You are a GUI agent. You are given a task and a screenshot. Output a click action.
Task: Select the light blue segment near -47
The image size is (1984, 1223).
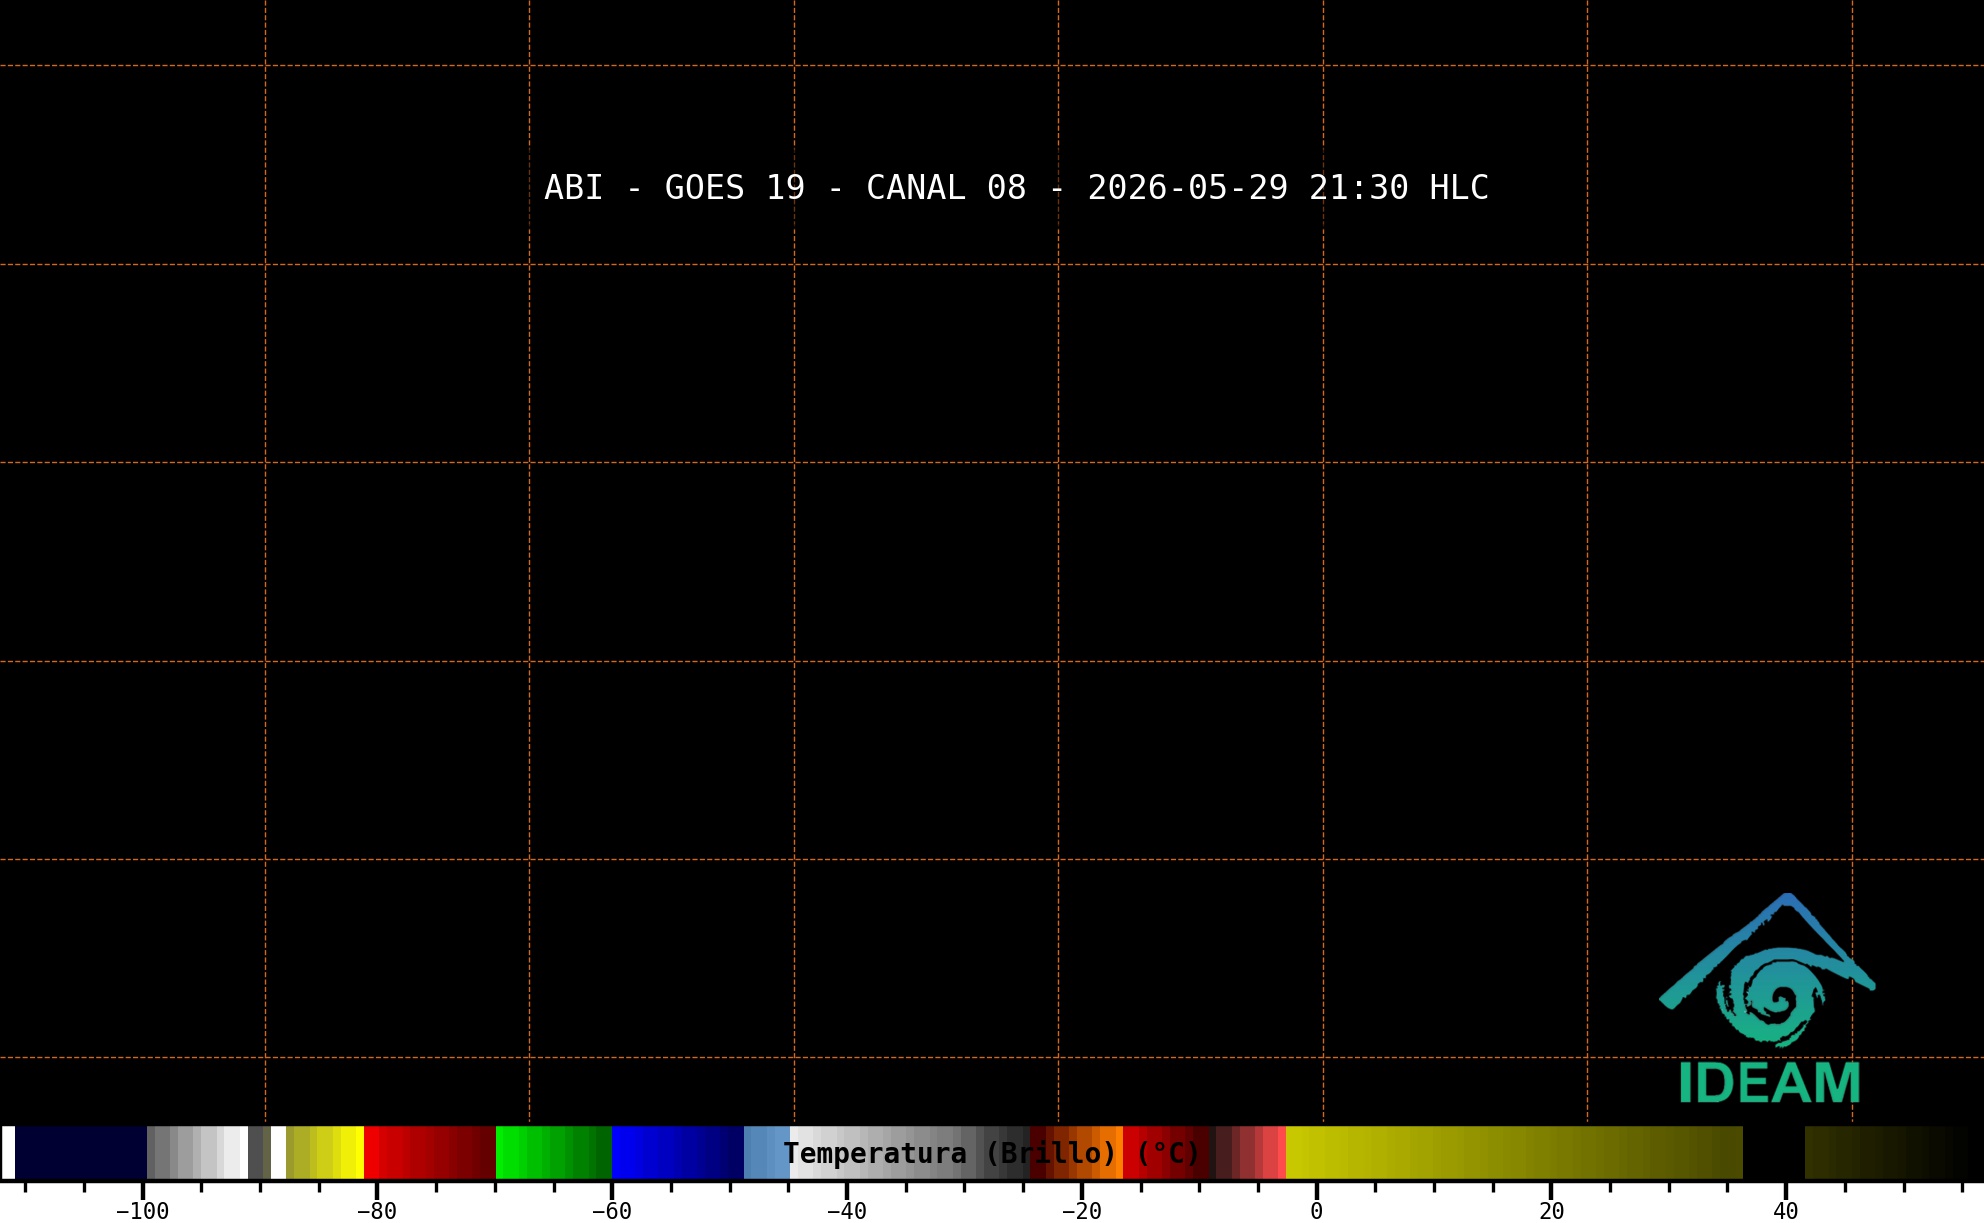click(x=767, y=1153)
